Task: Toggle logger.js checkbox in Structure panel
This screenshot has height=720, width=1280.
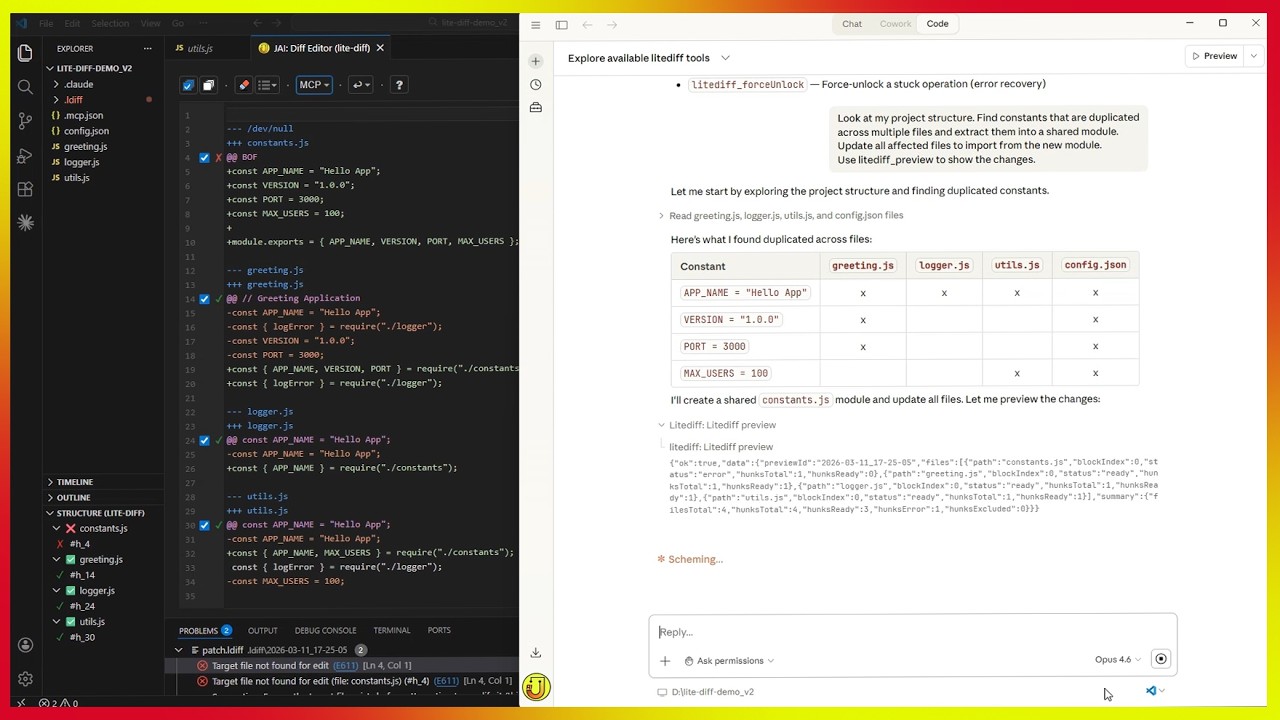Action: pos(71,591)
